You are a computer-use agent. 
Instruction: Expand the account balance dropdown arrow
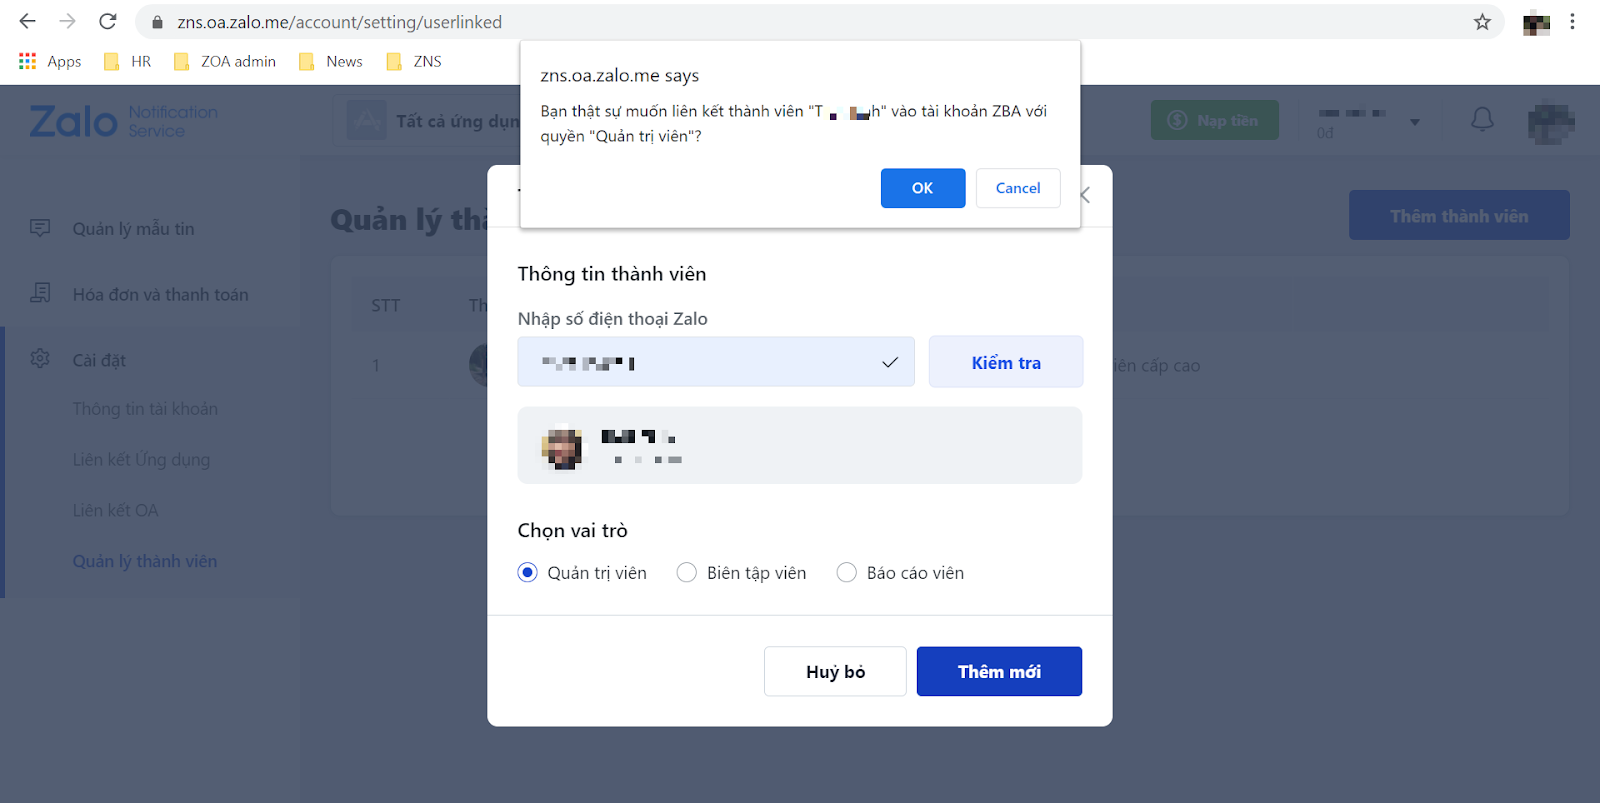[x=1415, y=122]
